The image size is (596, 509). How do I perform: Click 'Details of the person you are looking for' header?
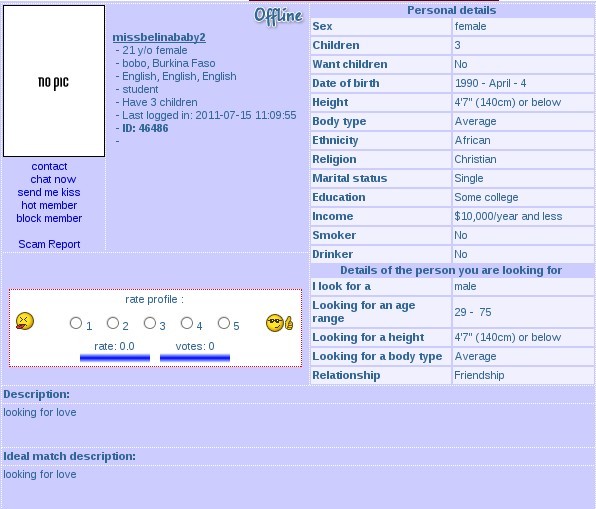[451, 270]
